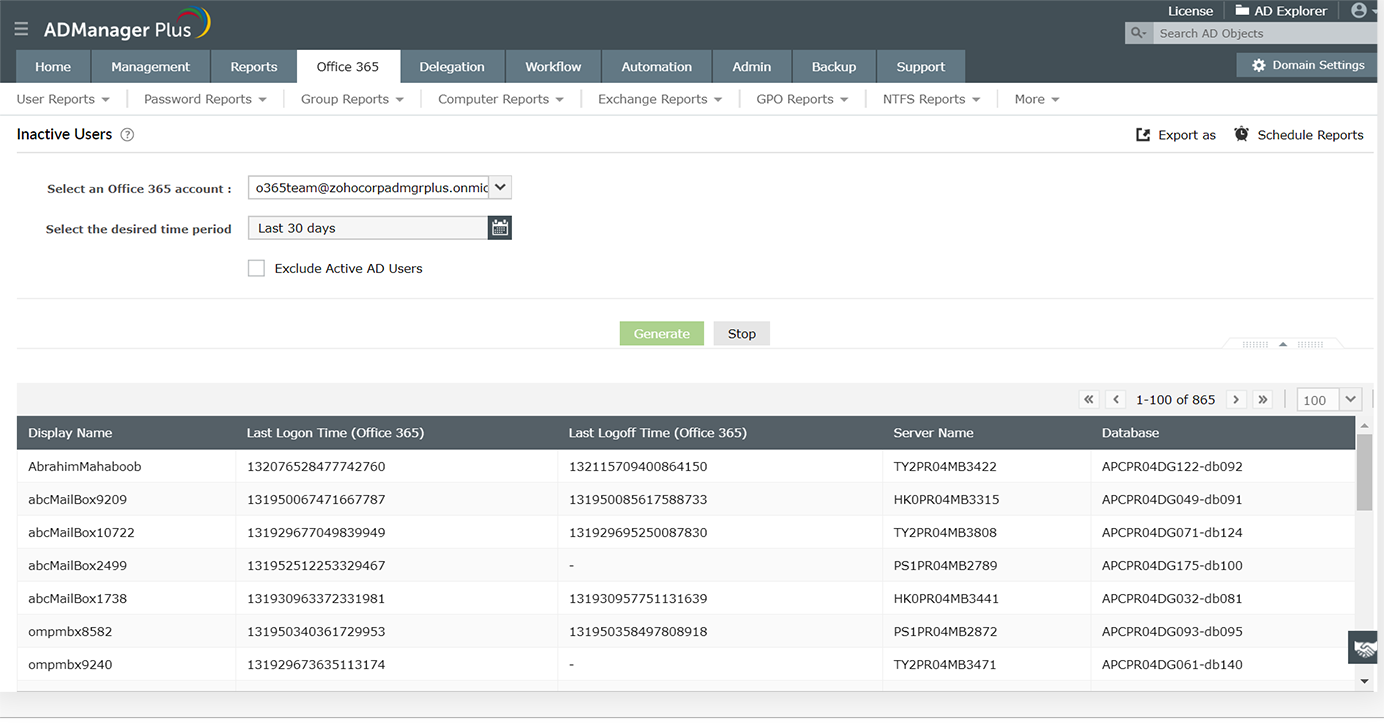This screenshot has height=723, width=1384.
Task: Go to the first results page
Action: [x=1089, y=399]
